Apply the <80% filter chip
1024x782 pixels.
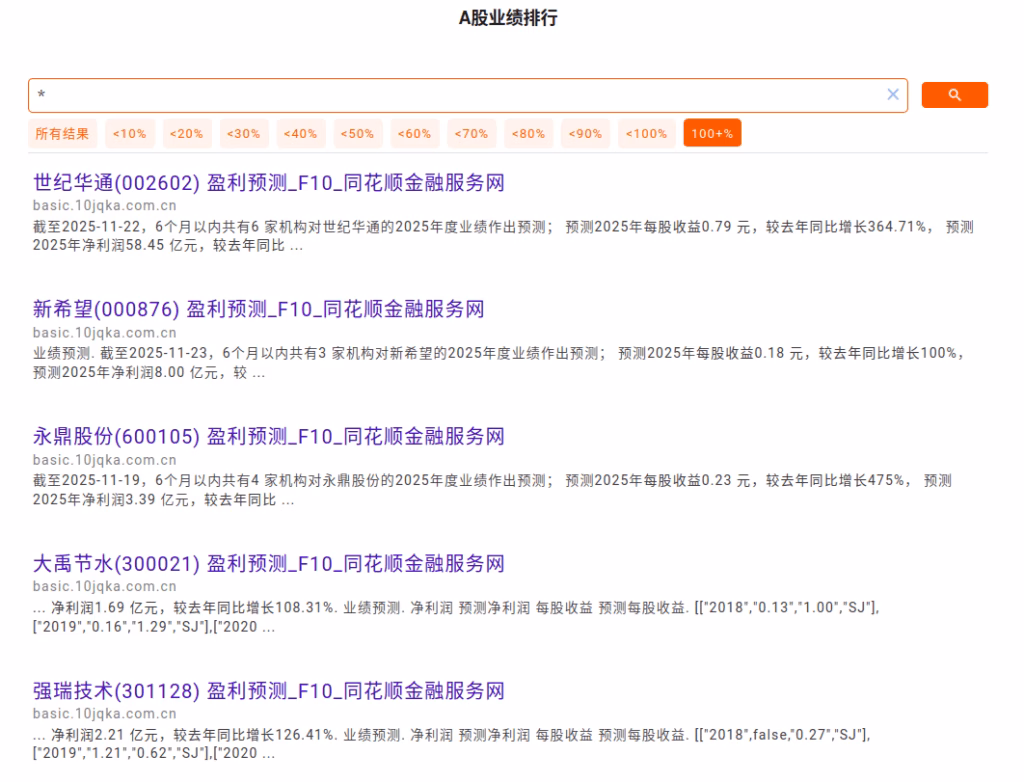coord(529,133)
